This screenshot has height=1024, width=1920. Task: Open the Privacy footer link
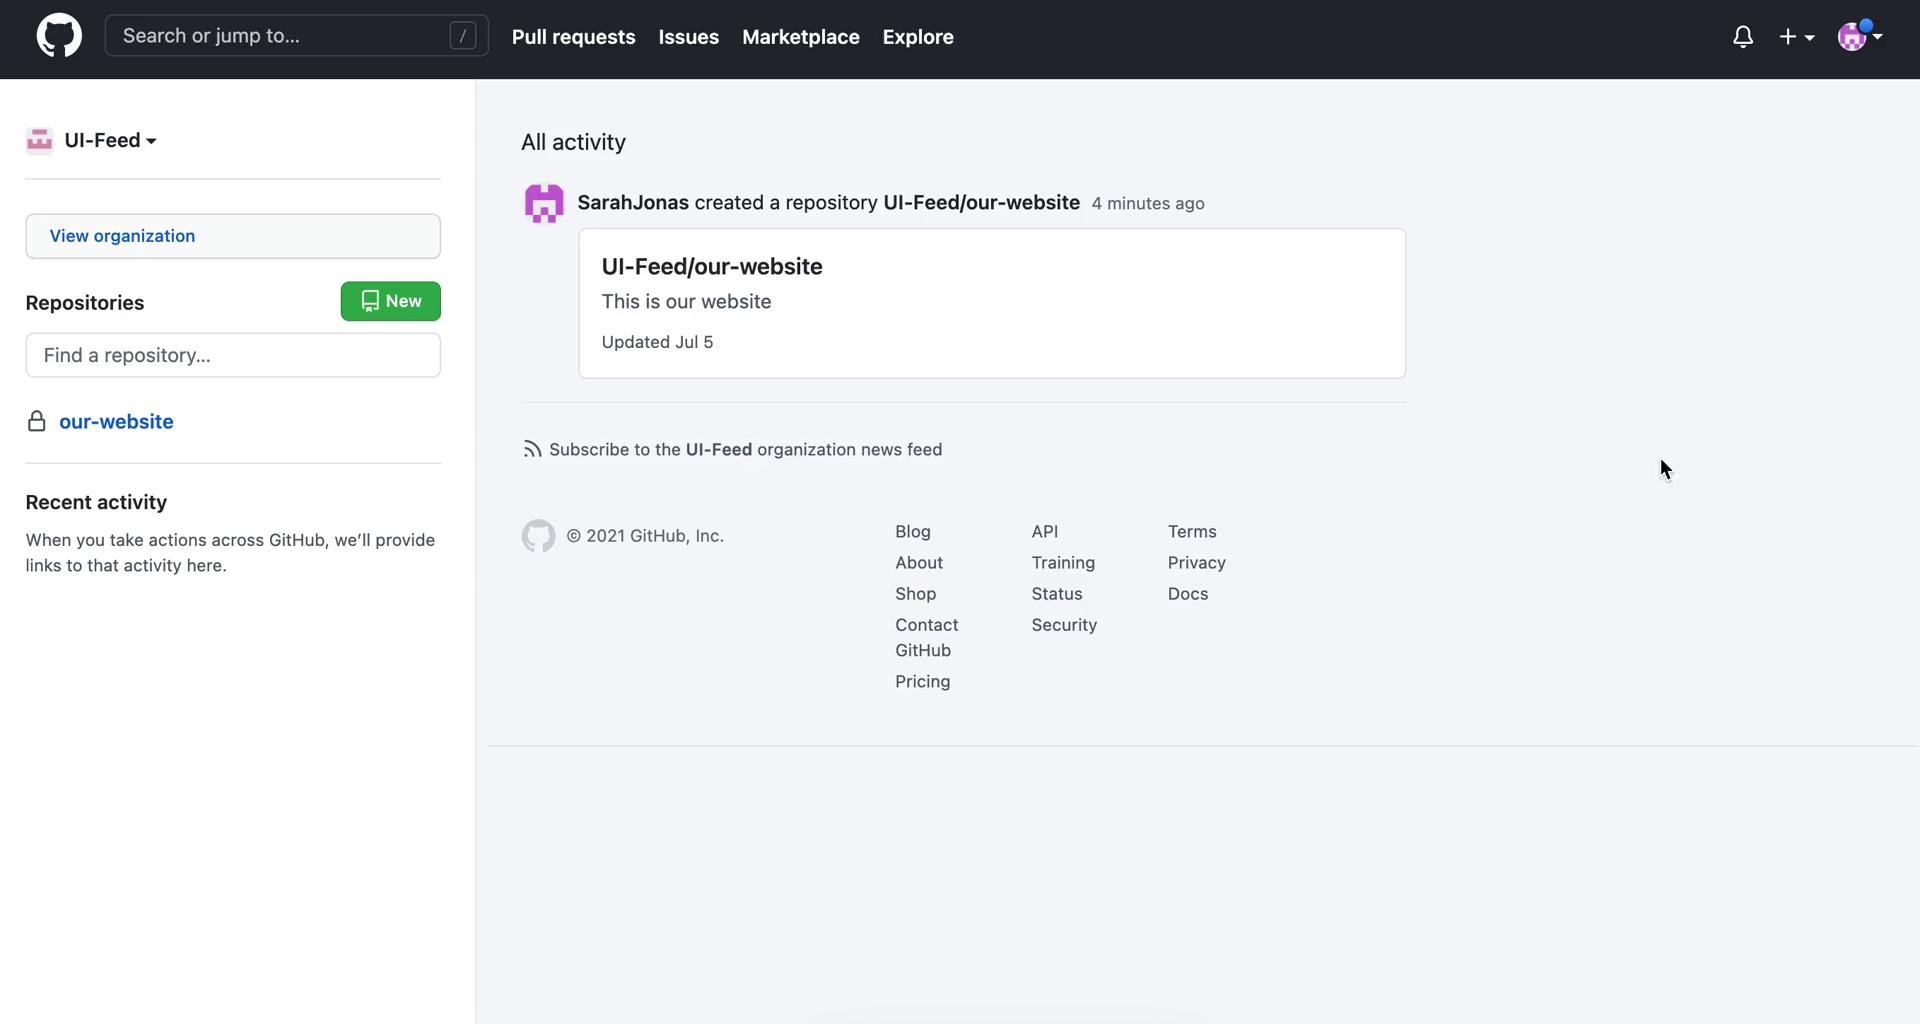[x=1196, y=562]
